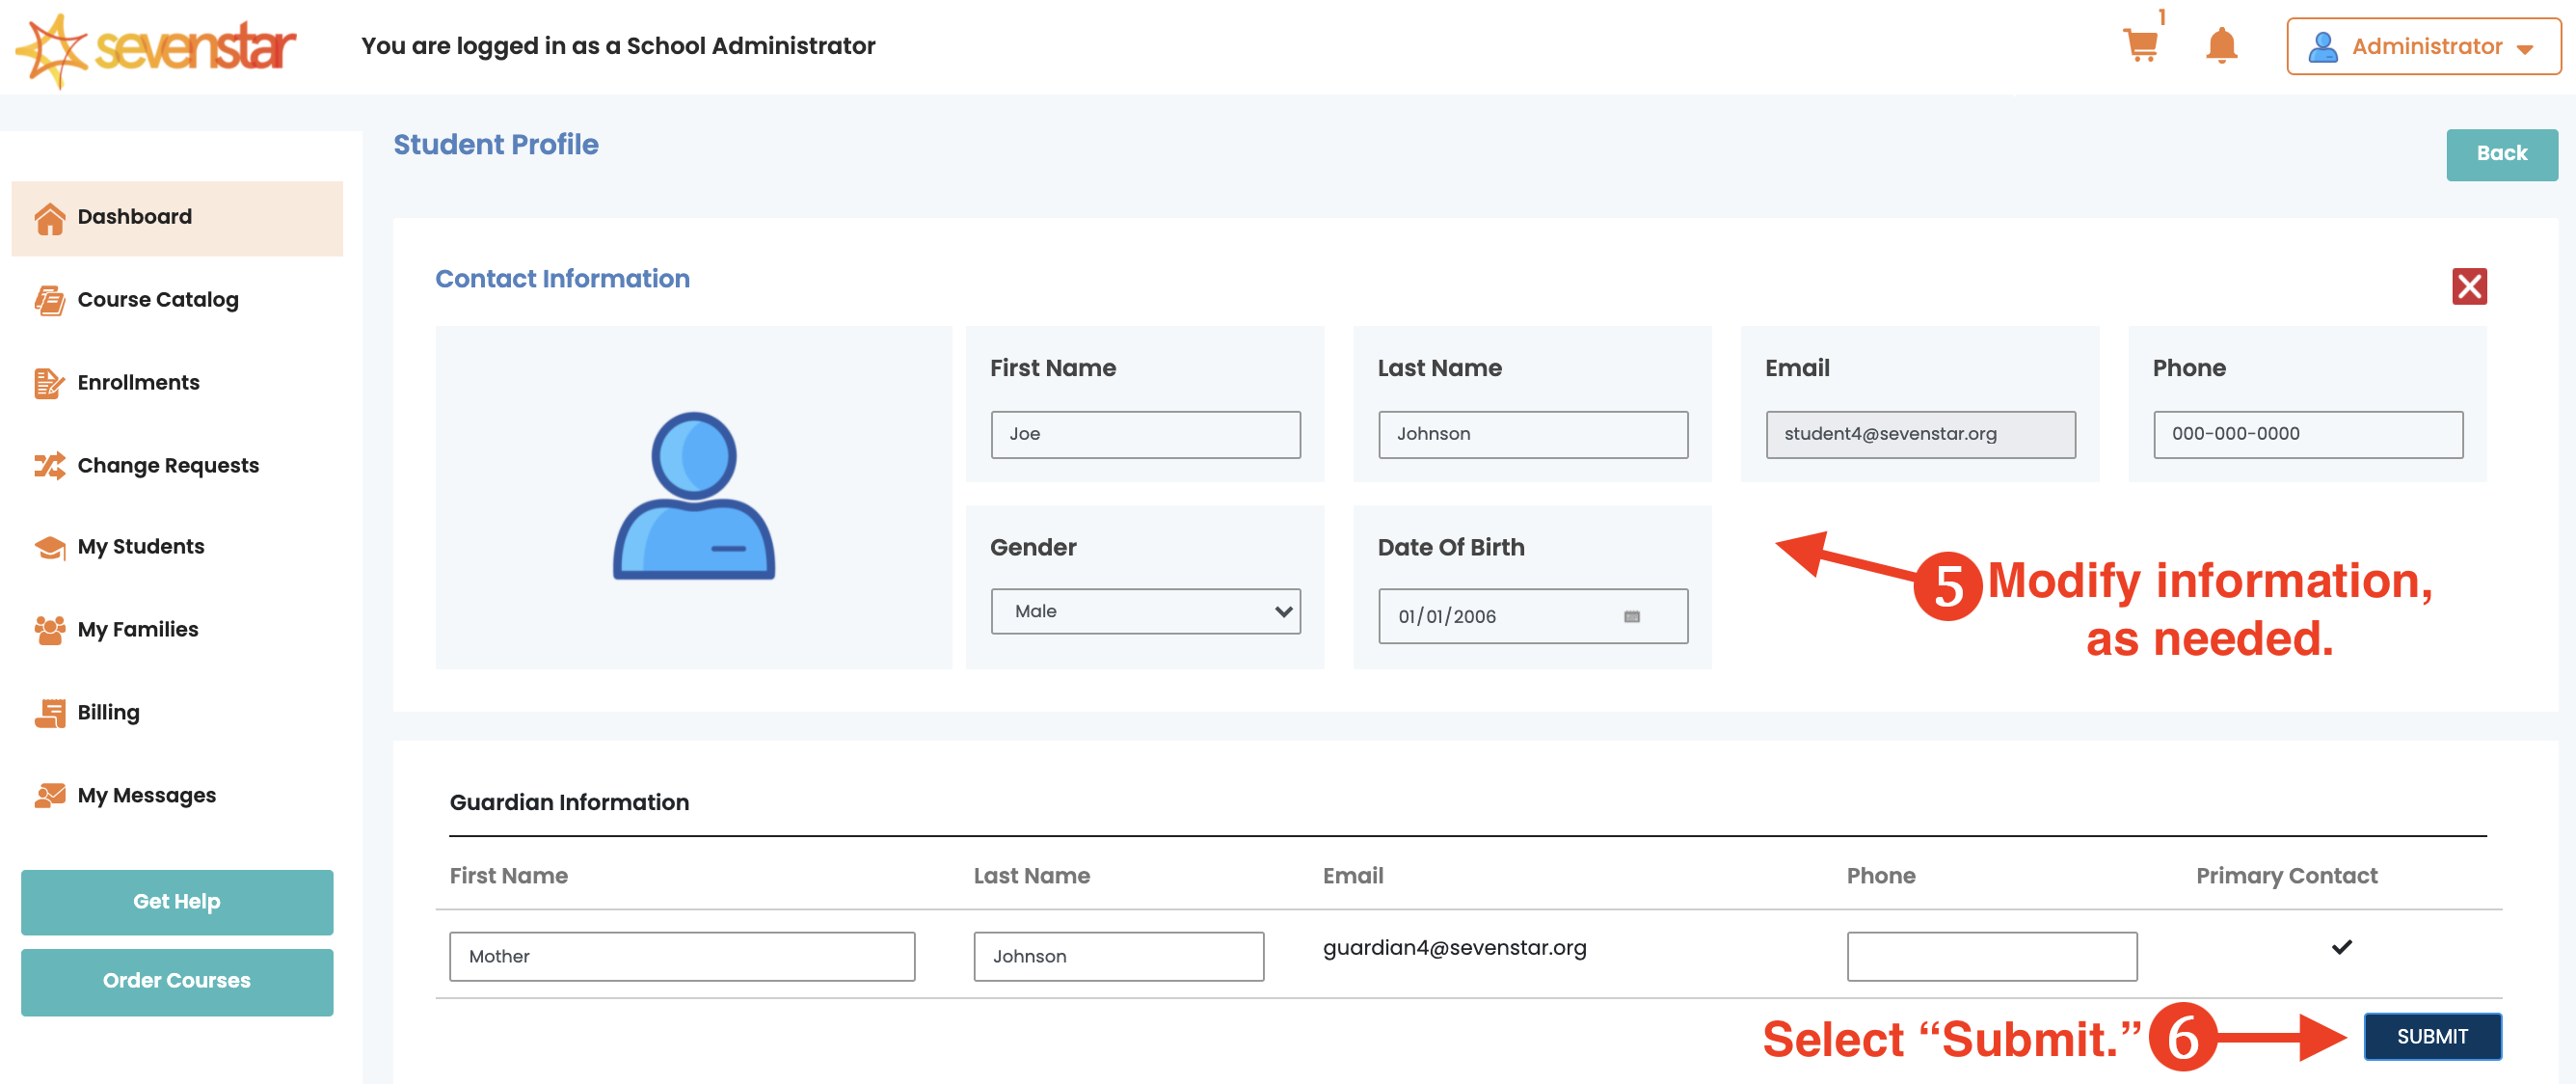Click the Sevenstar logo
The height and width of the screenshot is (1084, 2576).
[157, 48]
